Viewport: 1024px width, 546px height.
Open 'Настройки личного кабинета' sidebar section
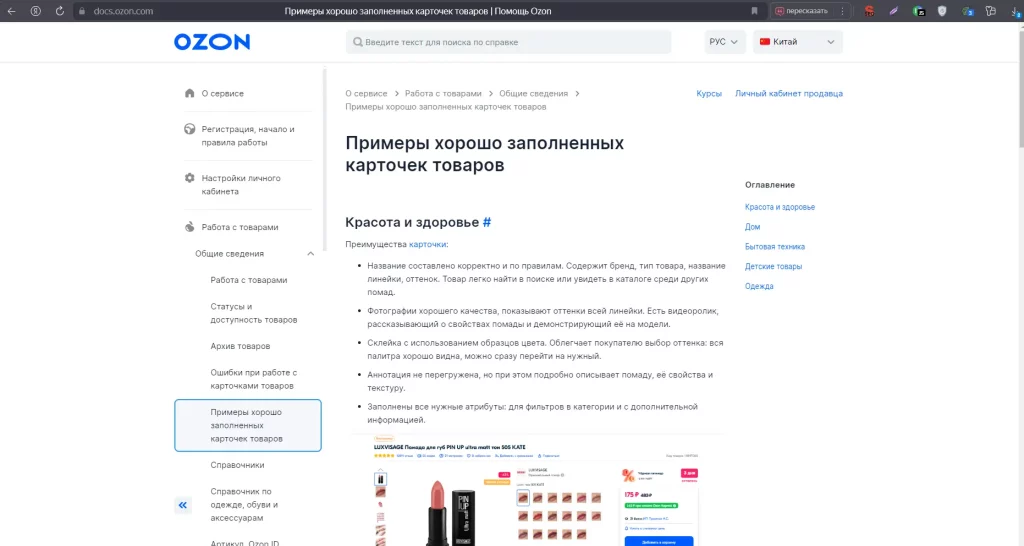pos(240,185)
